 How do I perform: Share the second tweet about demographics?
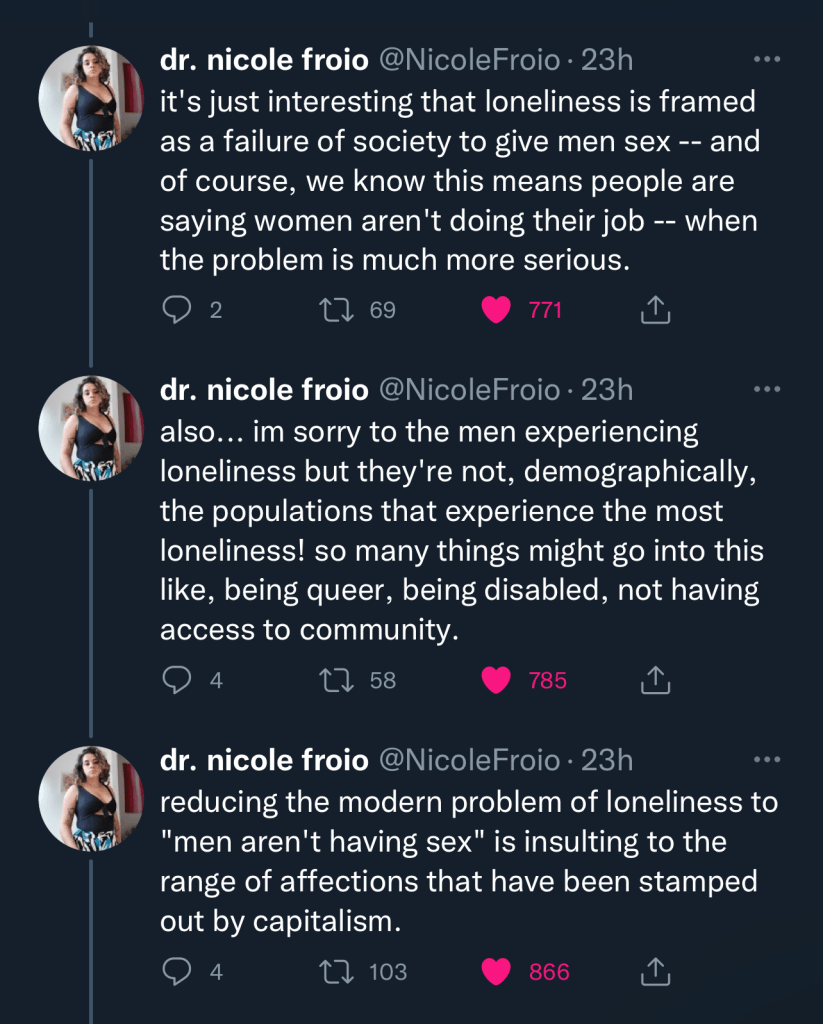(654, 680)
